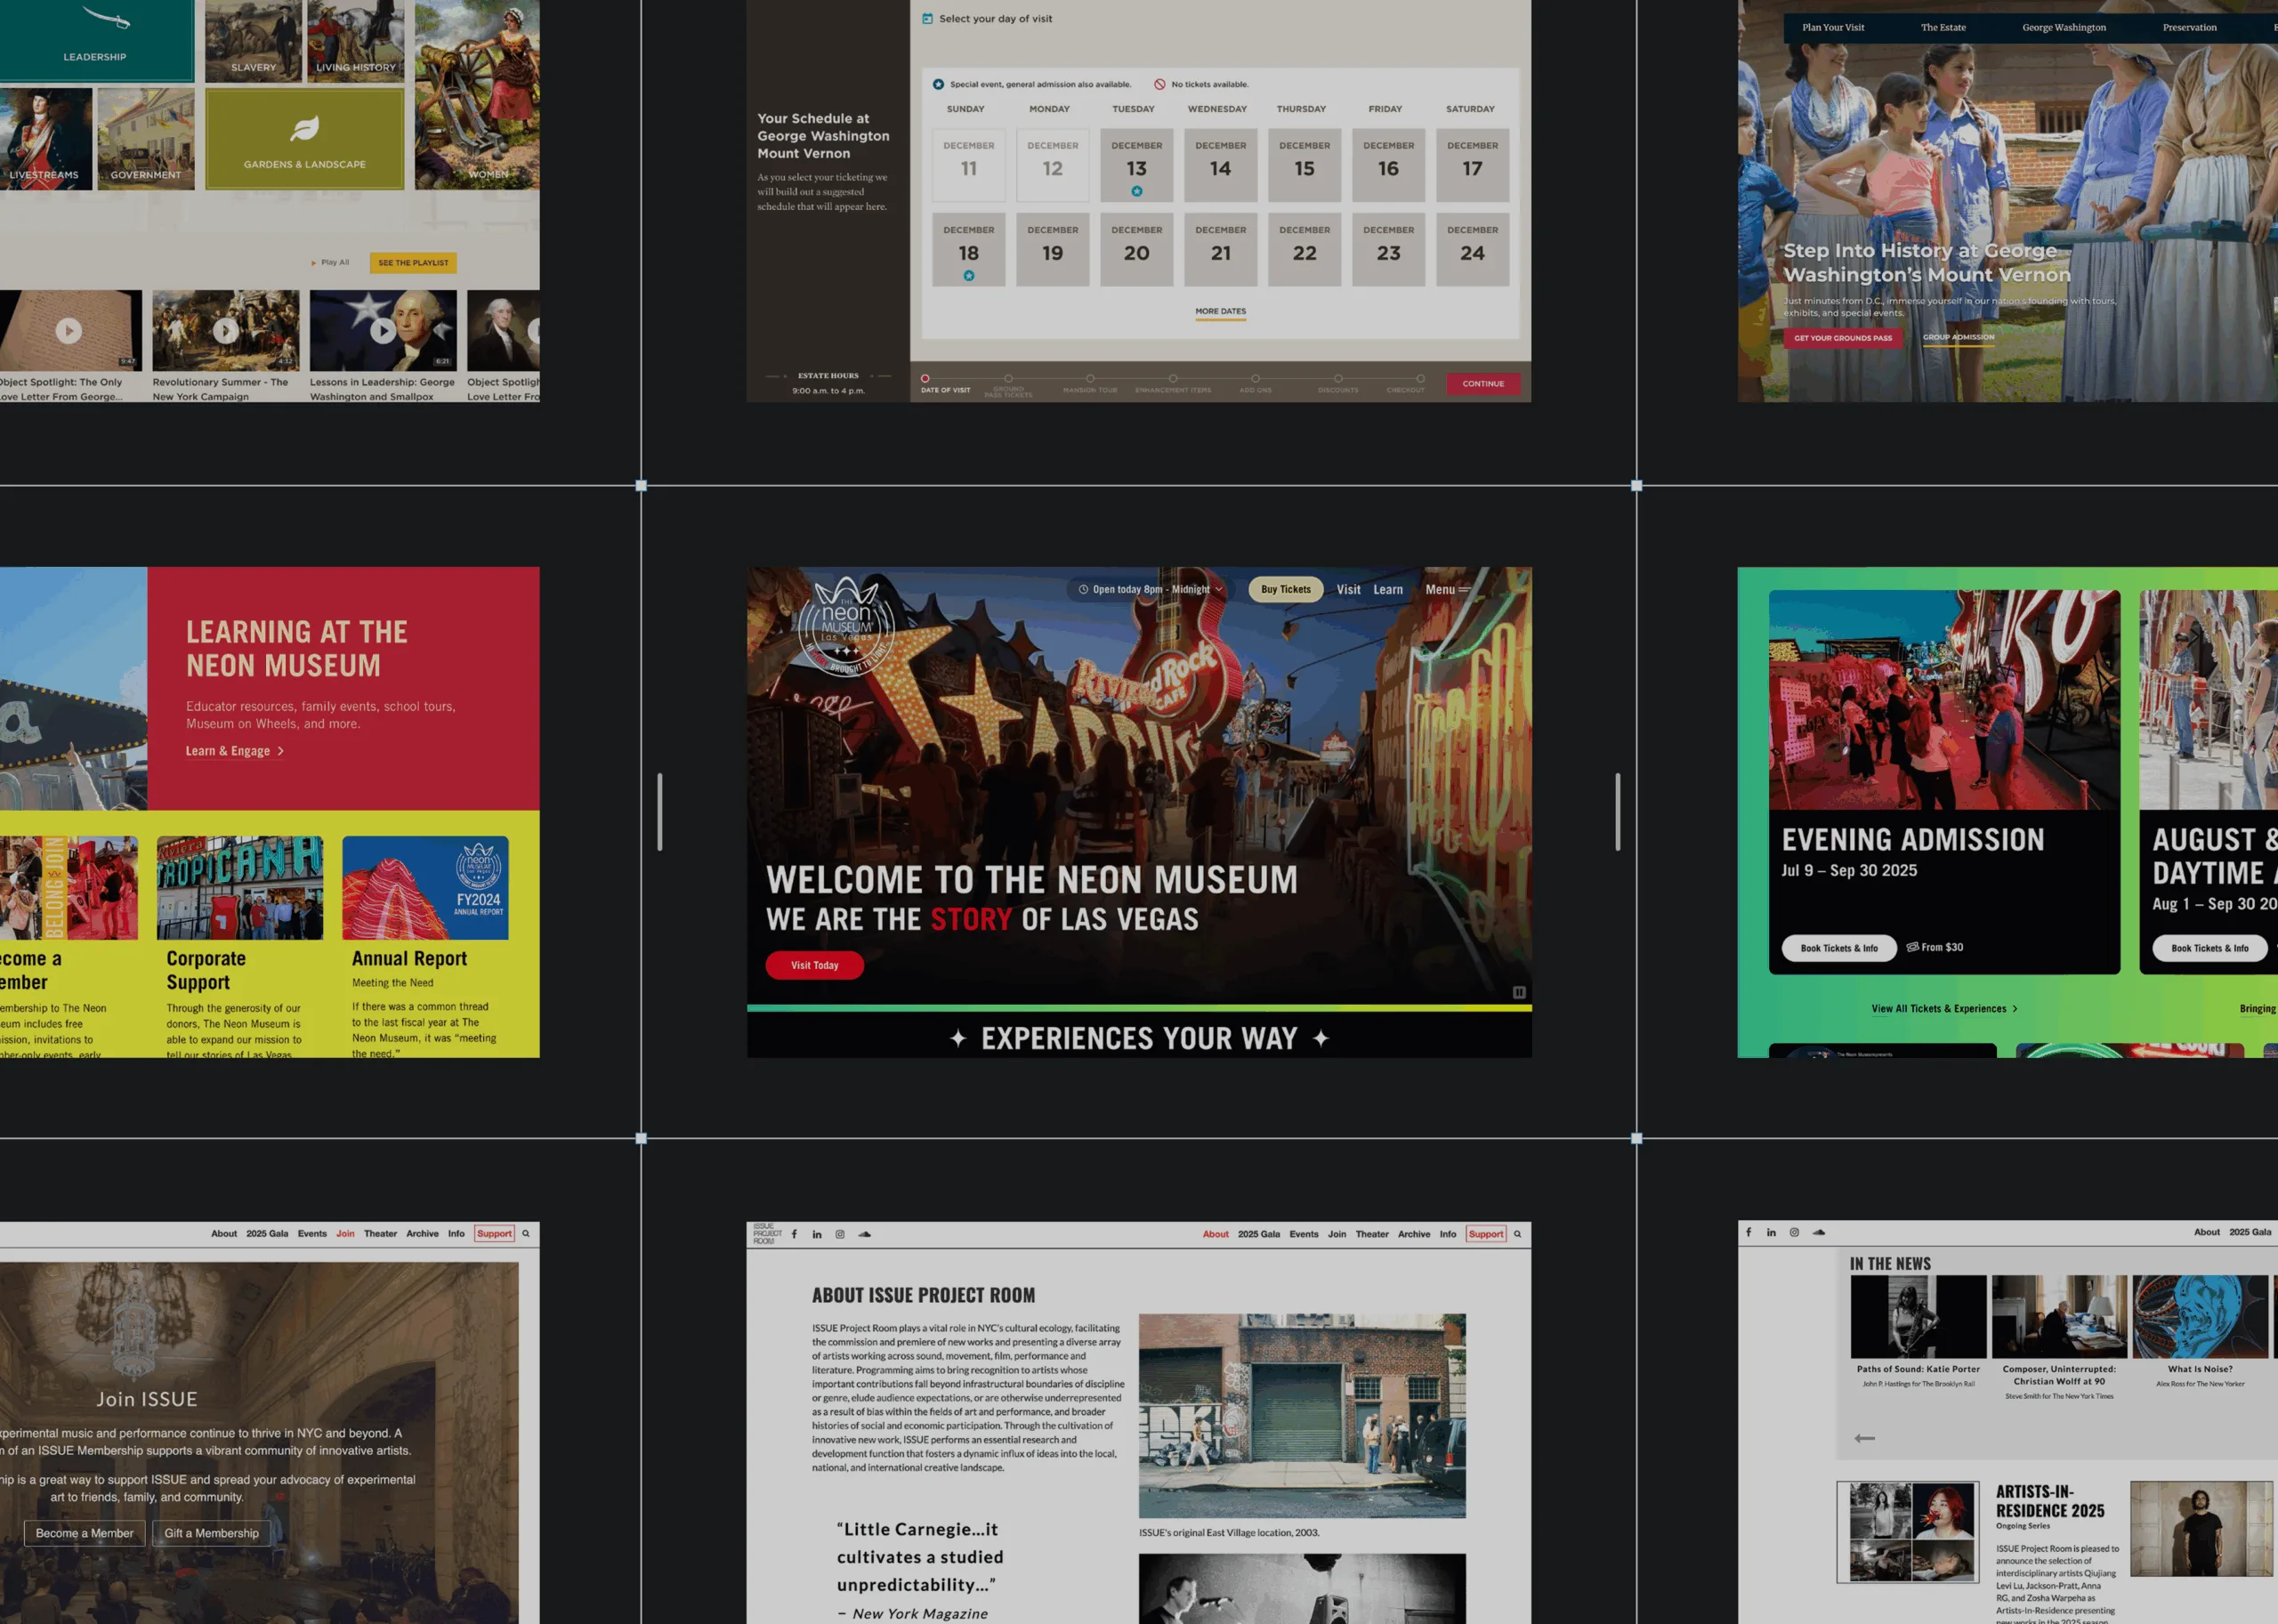Click the sword icon on Leadership tile

point(107,17)
